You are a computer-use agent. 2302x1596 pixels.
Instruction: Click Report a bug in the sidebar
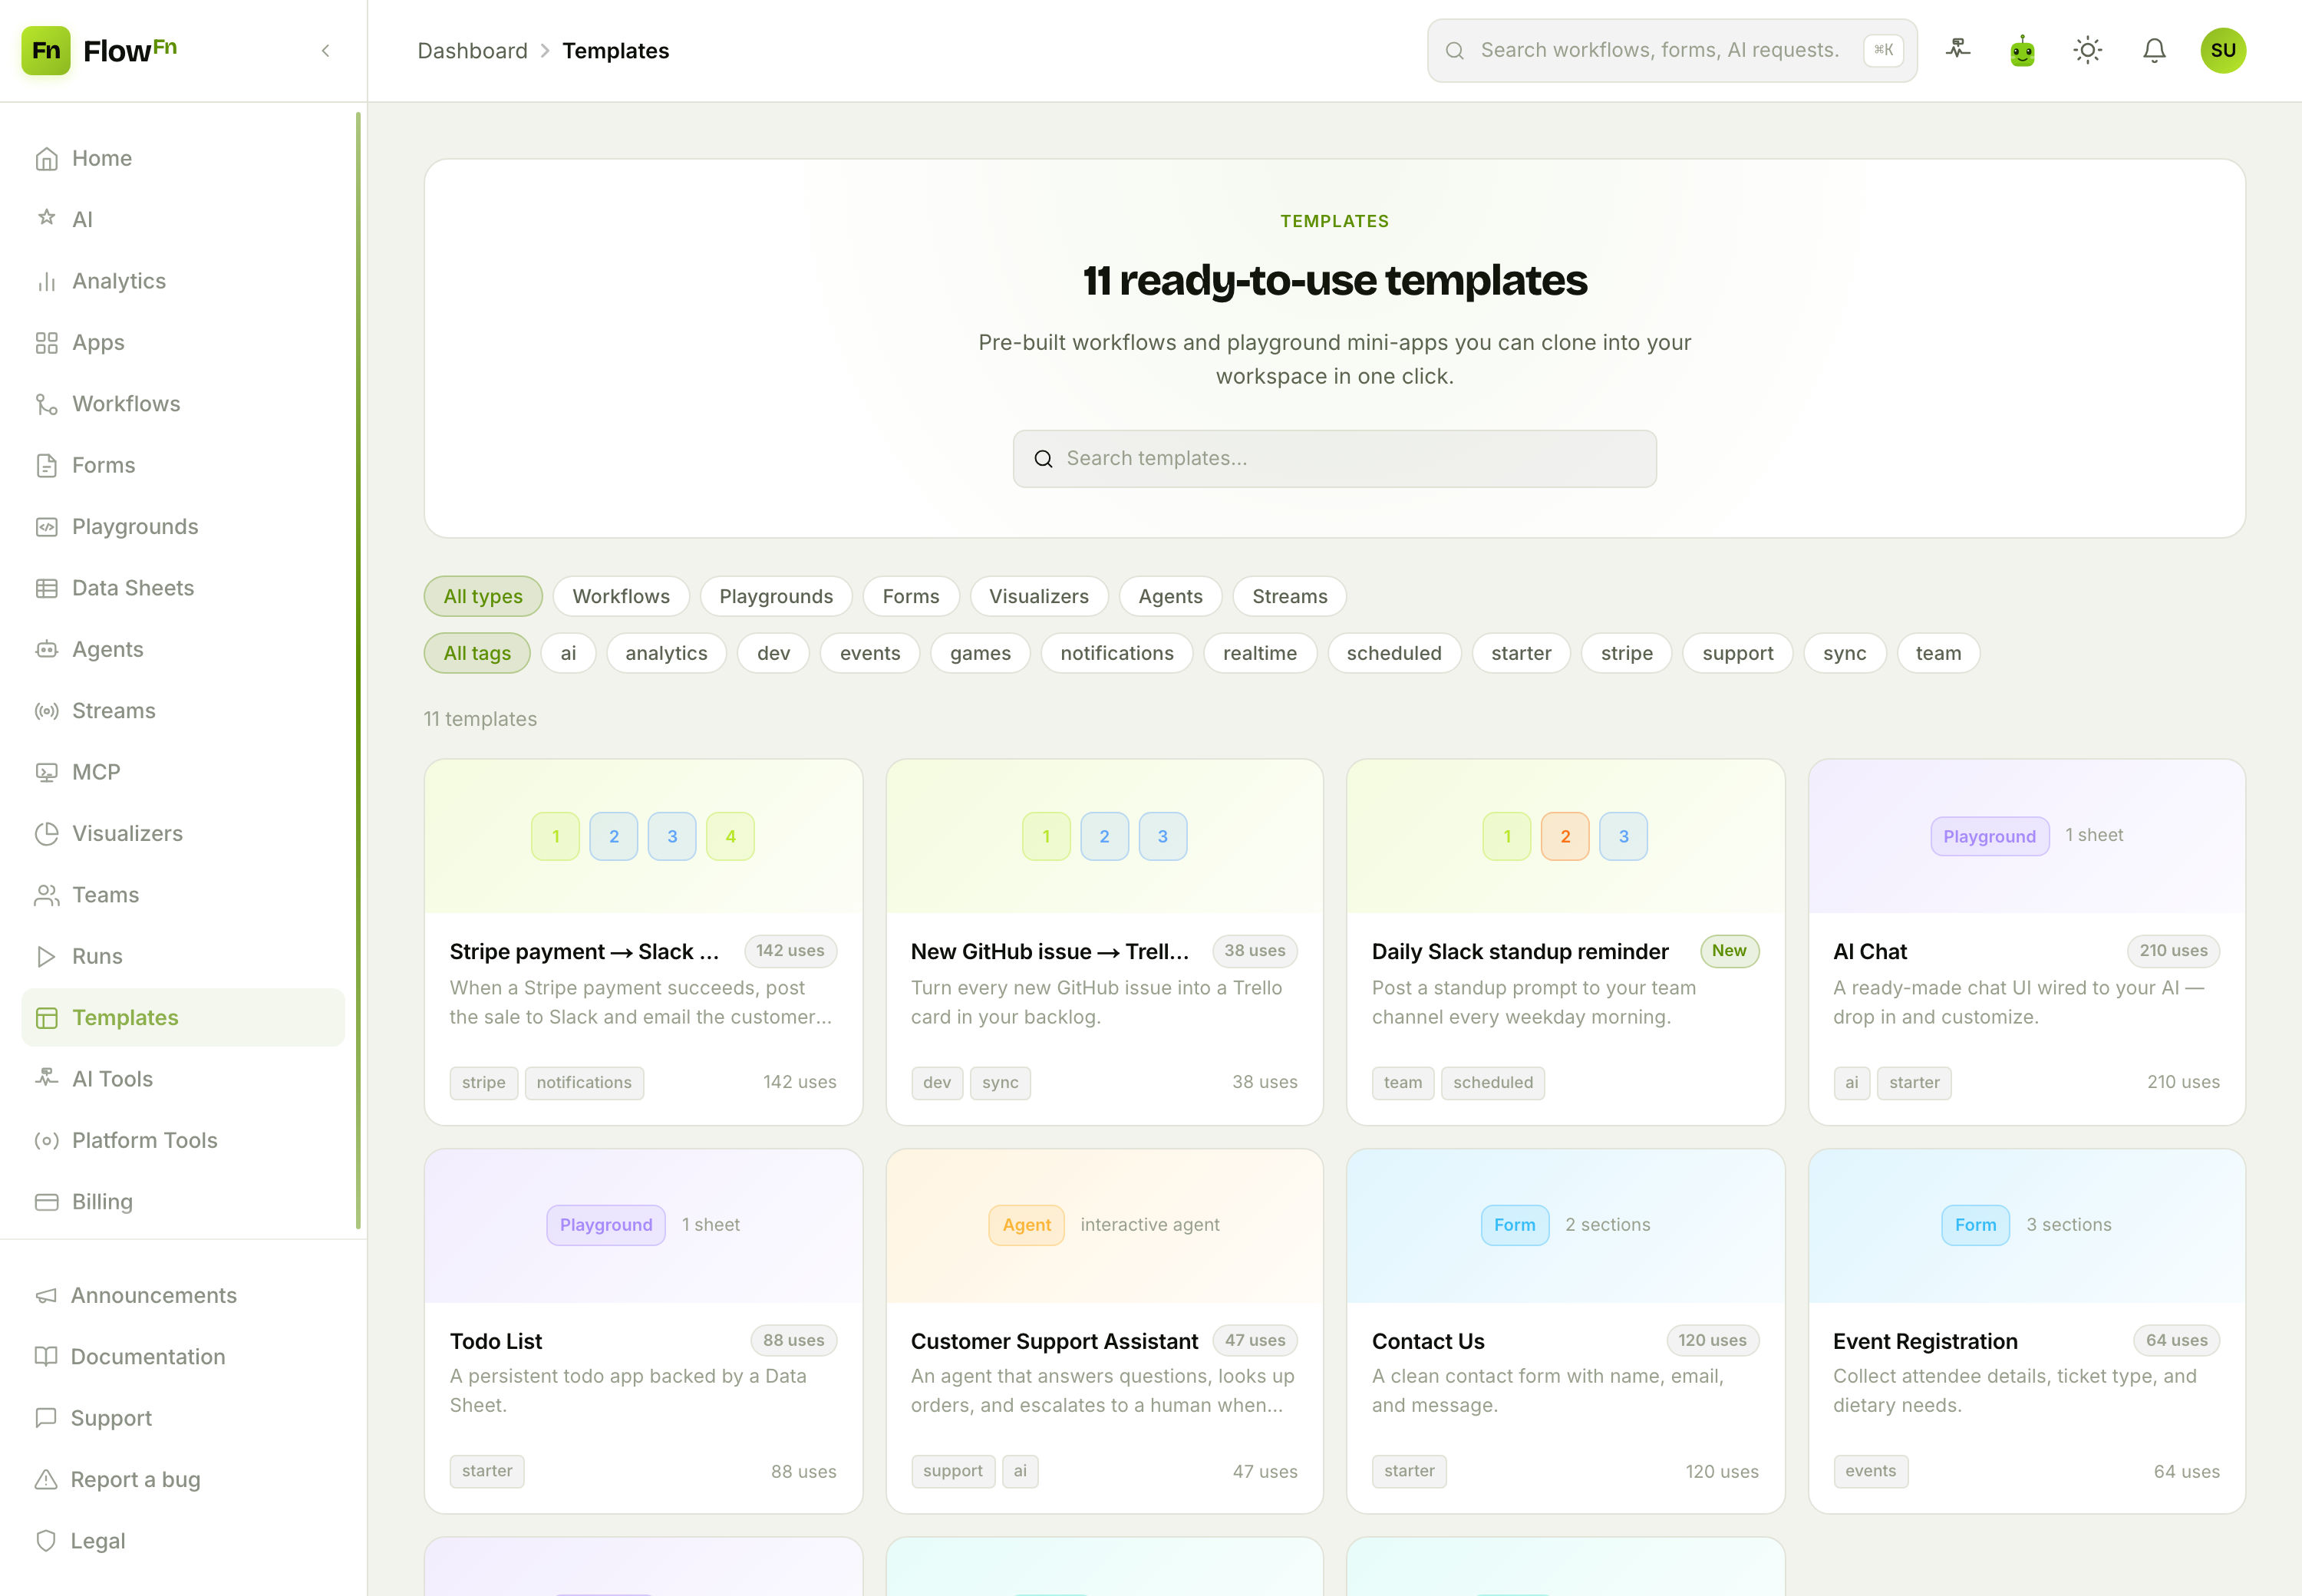click(183, 1480)
